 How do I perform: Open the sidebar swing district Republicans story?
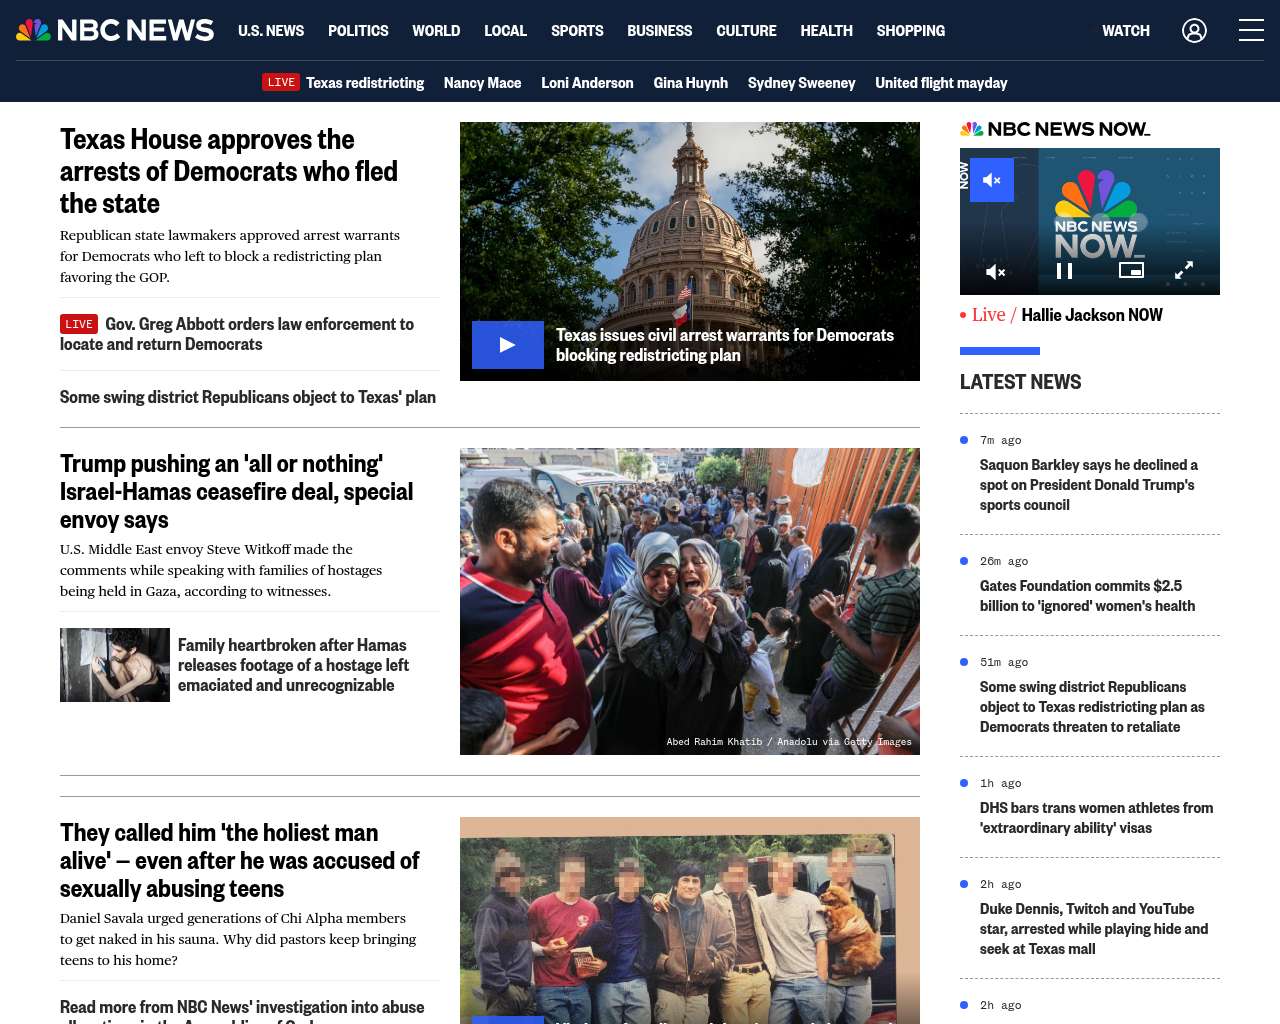[1092, 707]
